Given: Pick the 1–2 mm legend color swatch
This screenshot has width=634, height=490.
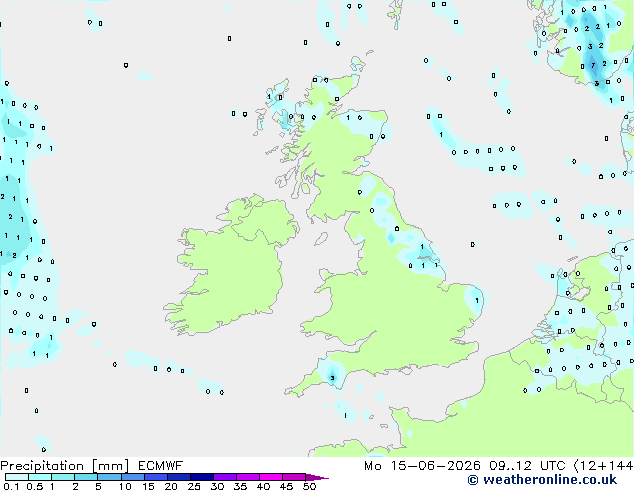Looking at the screenshot, I should (63, 477).
